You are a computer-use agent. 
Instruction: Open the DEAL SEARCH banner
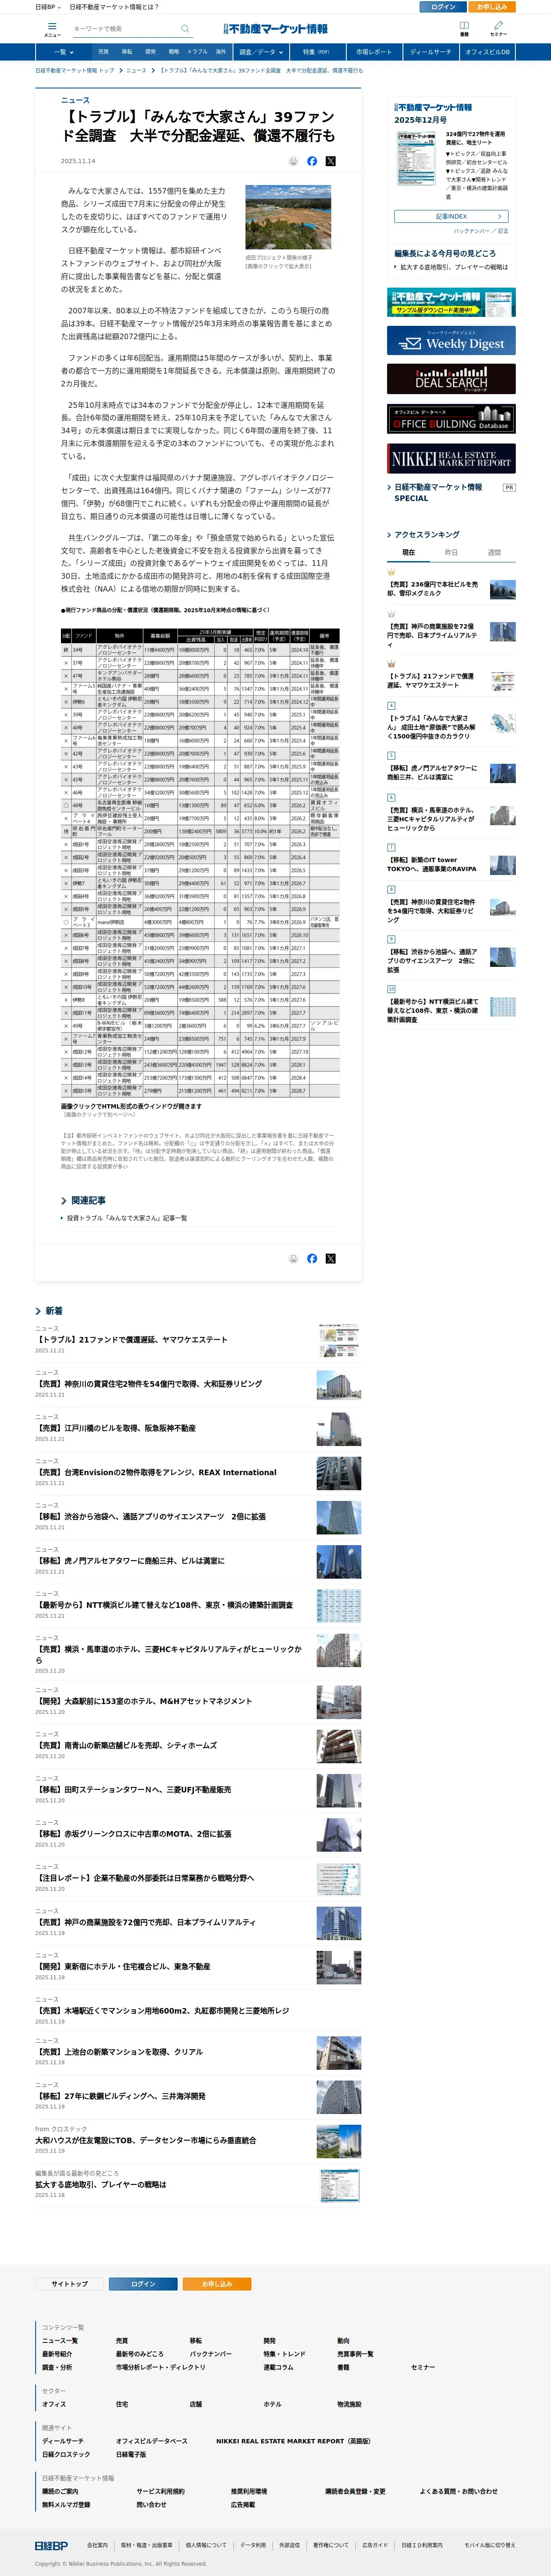(x=451, y=379)
